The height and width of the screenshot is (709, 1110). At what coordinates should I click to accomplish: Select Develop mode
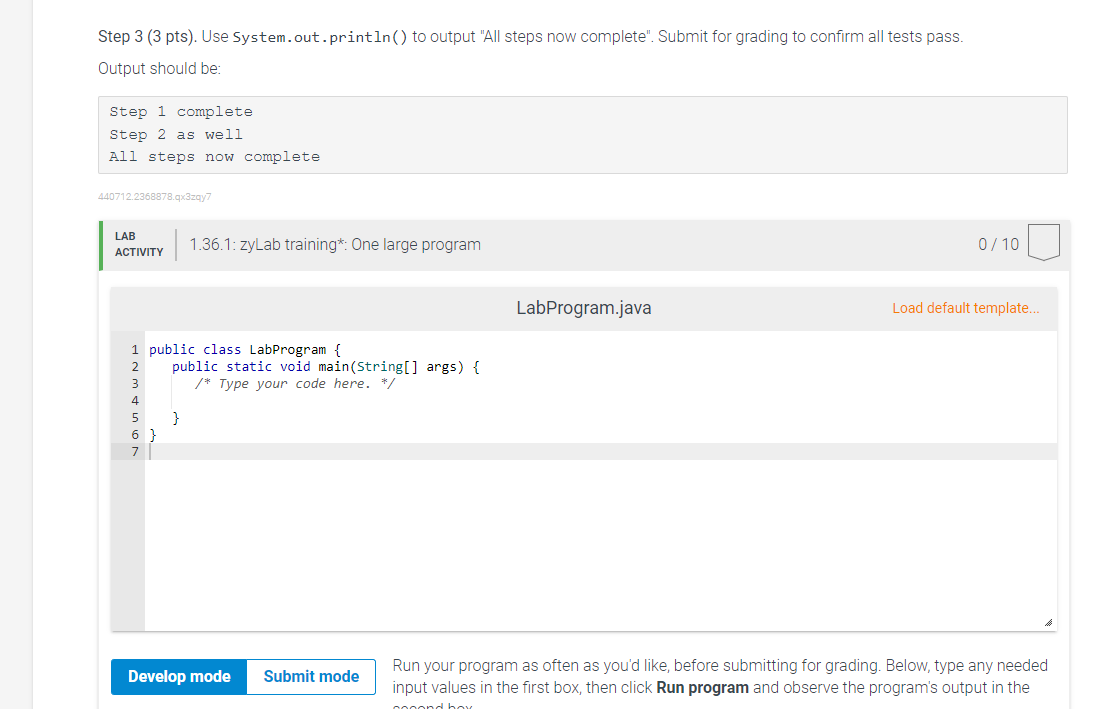click(178, 676)
